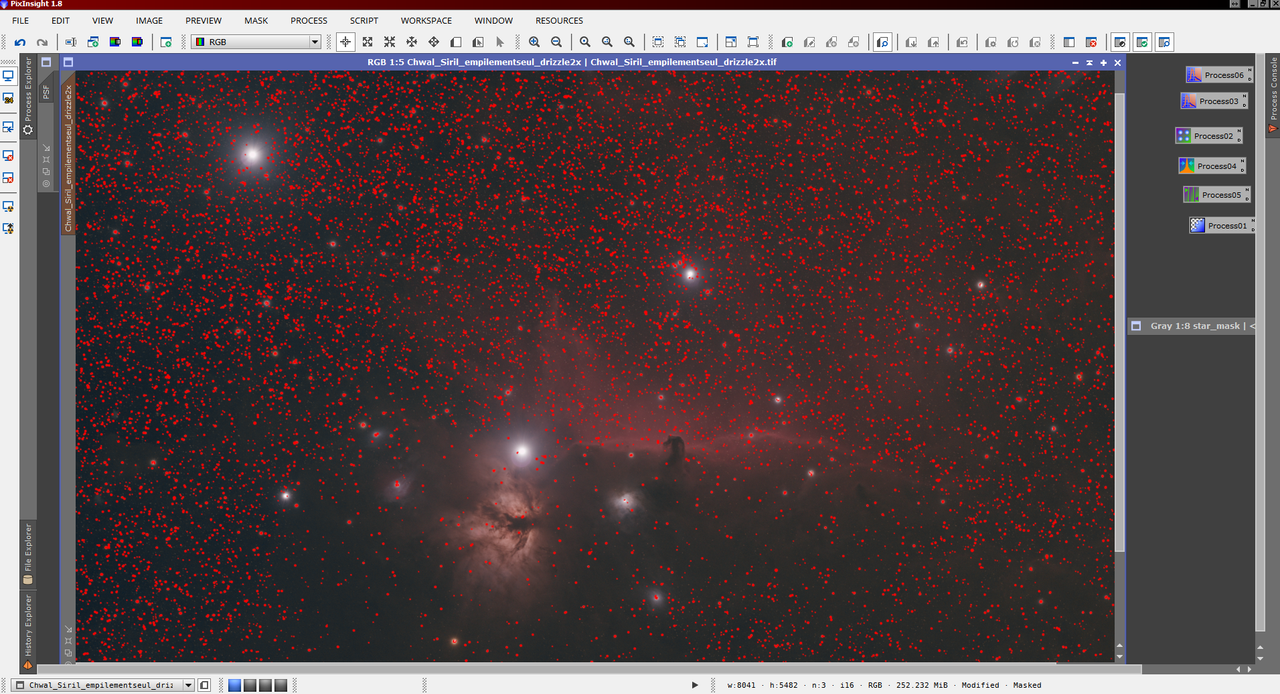
Task: Click the top monitor icon in left toolbar
Action: tap(8, 76)
